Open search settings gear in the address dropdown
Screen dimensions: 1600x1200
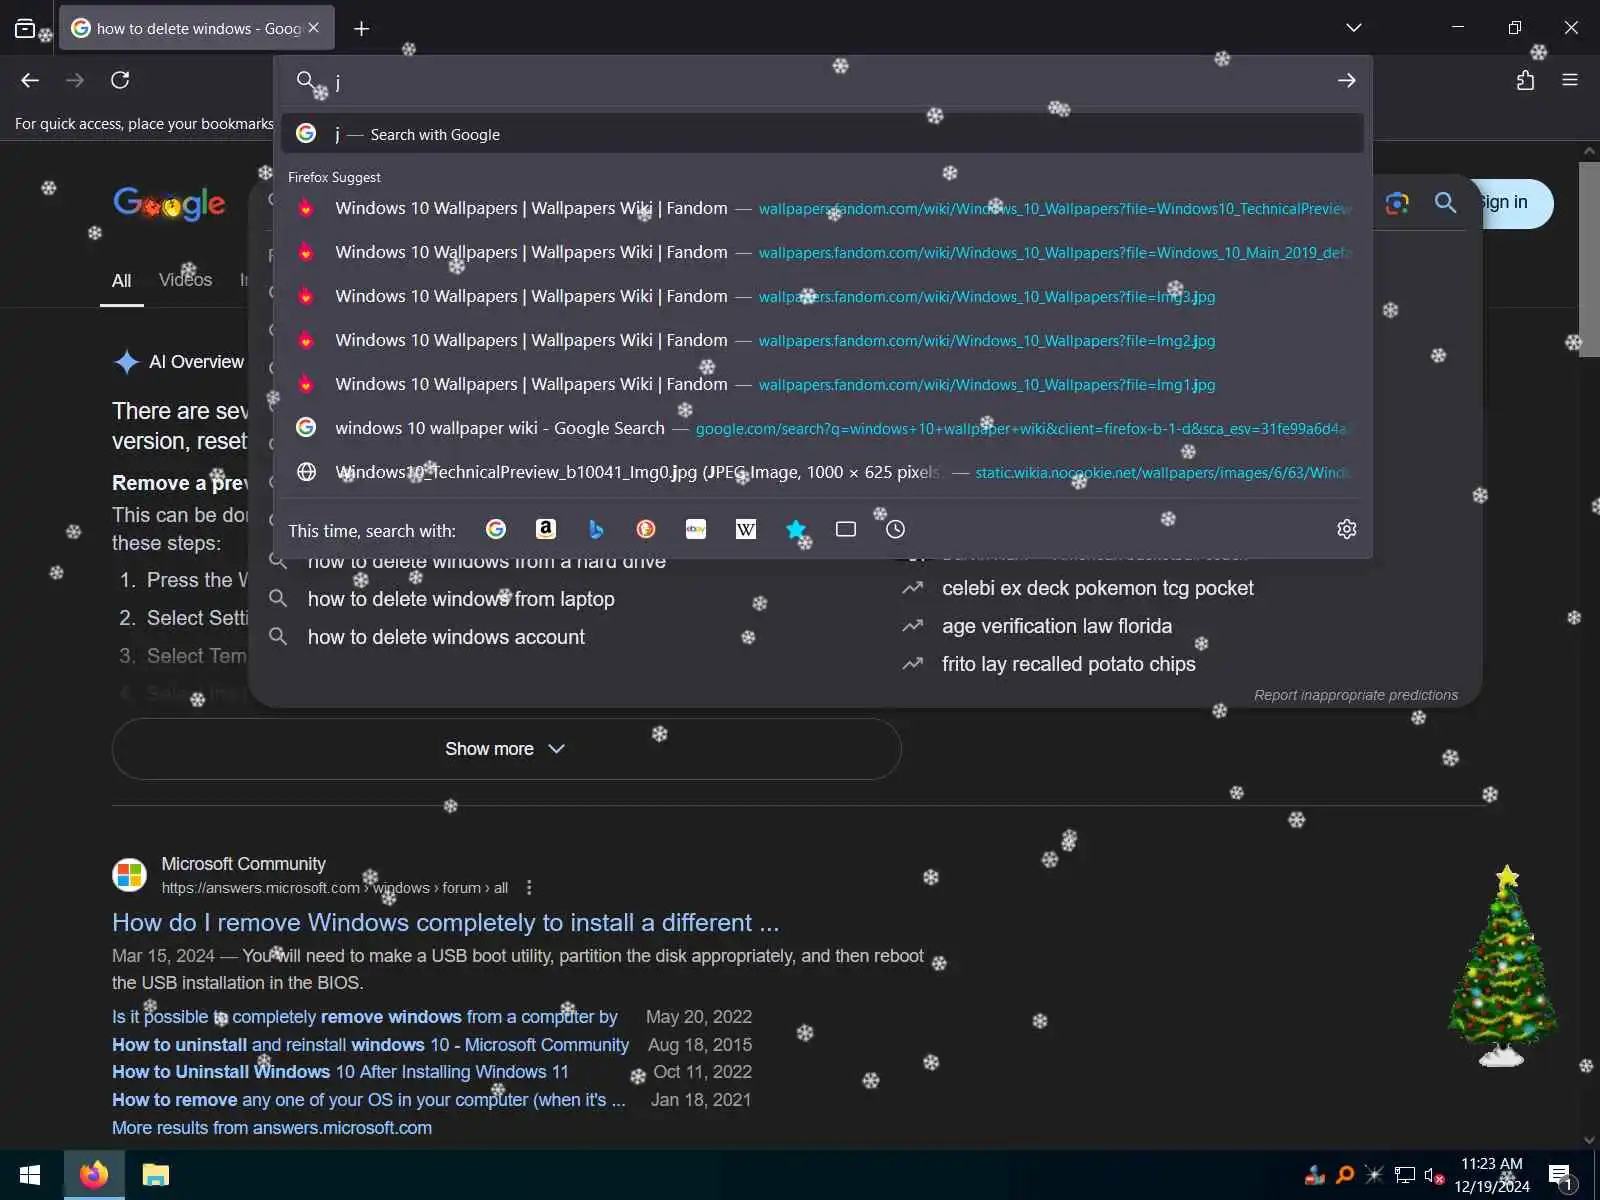click(1347, 529)
